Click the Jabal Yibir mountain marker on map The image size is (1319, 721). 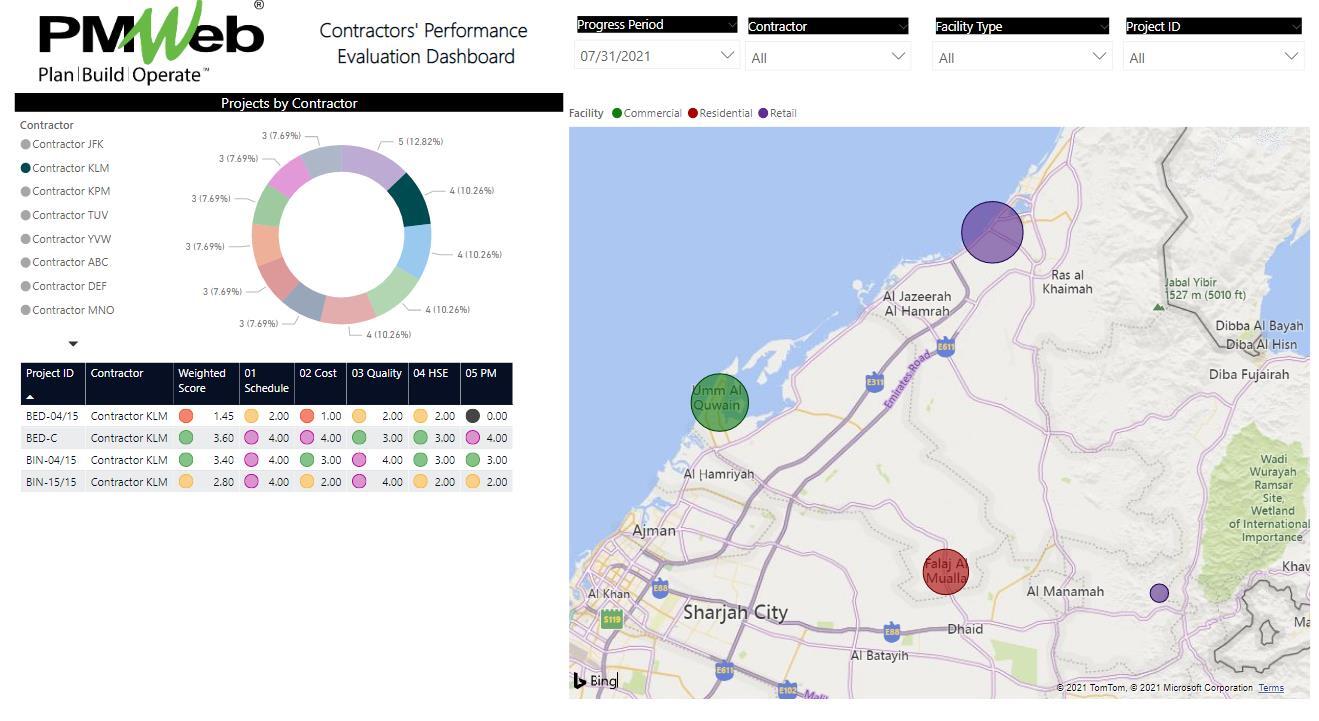click(1159, 306)
